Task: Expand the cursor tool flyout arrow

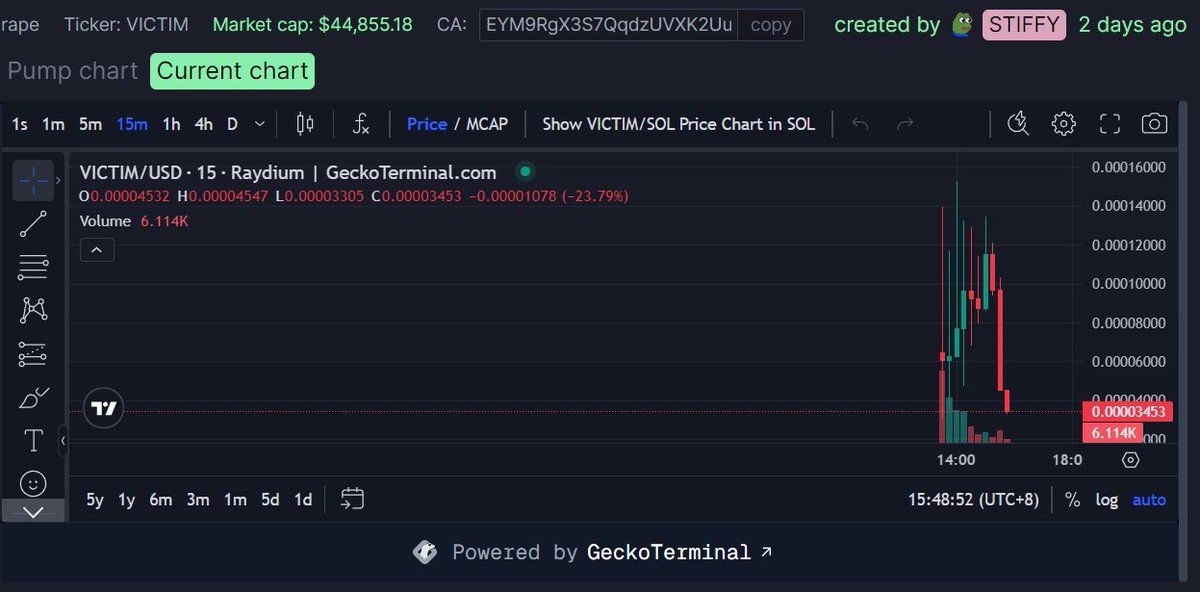Action: coord(59,181)
